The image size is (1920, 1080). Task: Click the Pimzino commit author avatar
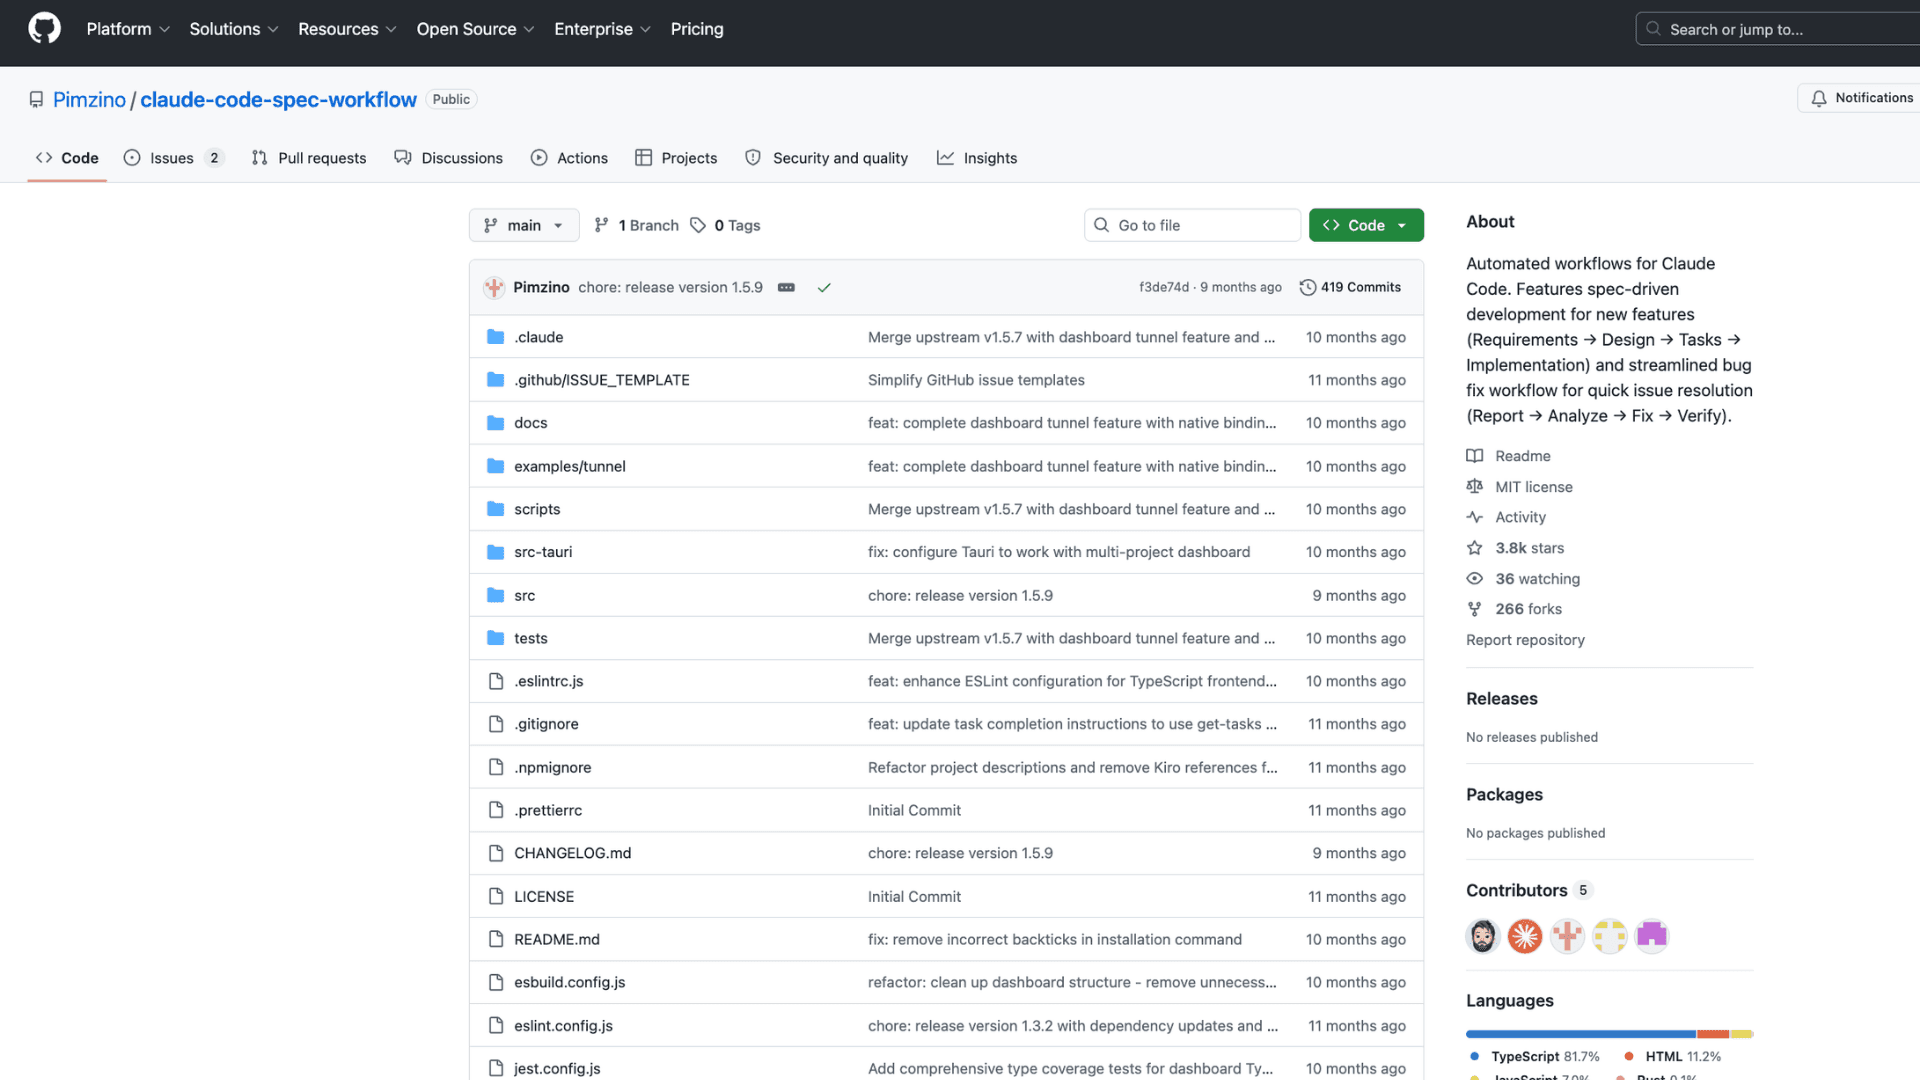tap(494, 288)
